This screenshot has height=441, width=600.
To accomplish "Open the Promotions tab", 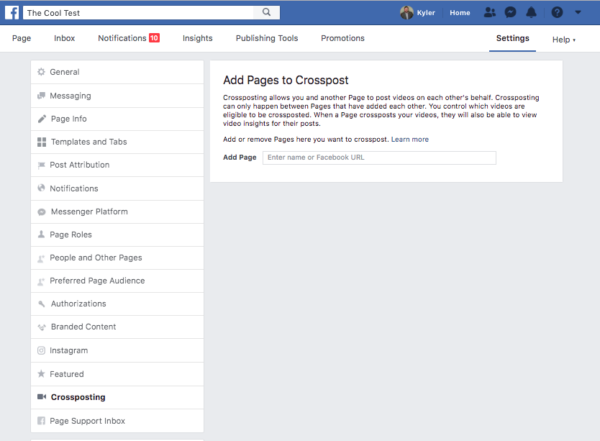I will click(342, 38).
